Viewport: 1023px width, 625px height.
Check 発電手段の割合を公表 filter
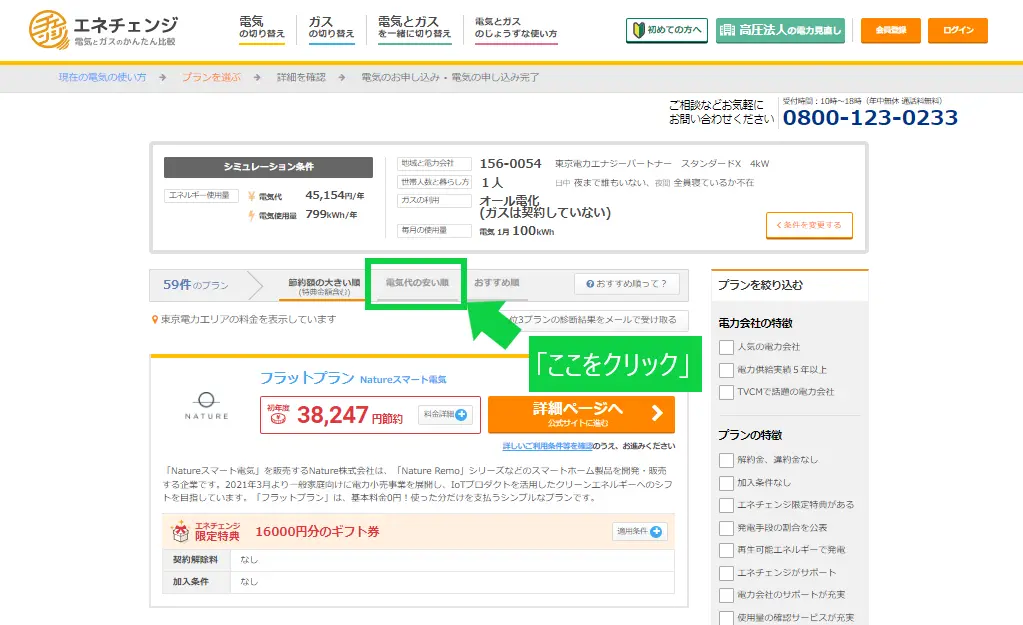[726, 528]
